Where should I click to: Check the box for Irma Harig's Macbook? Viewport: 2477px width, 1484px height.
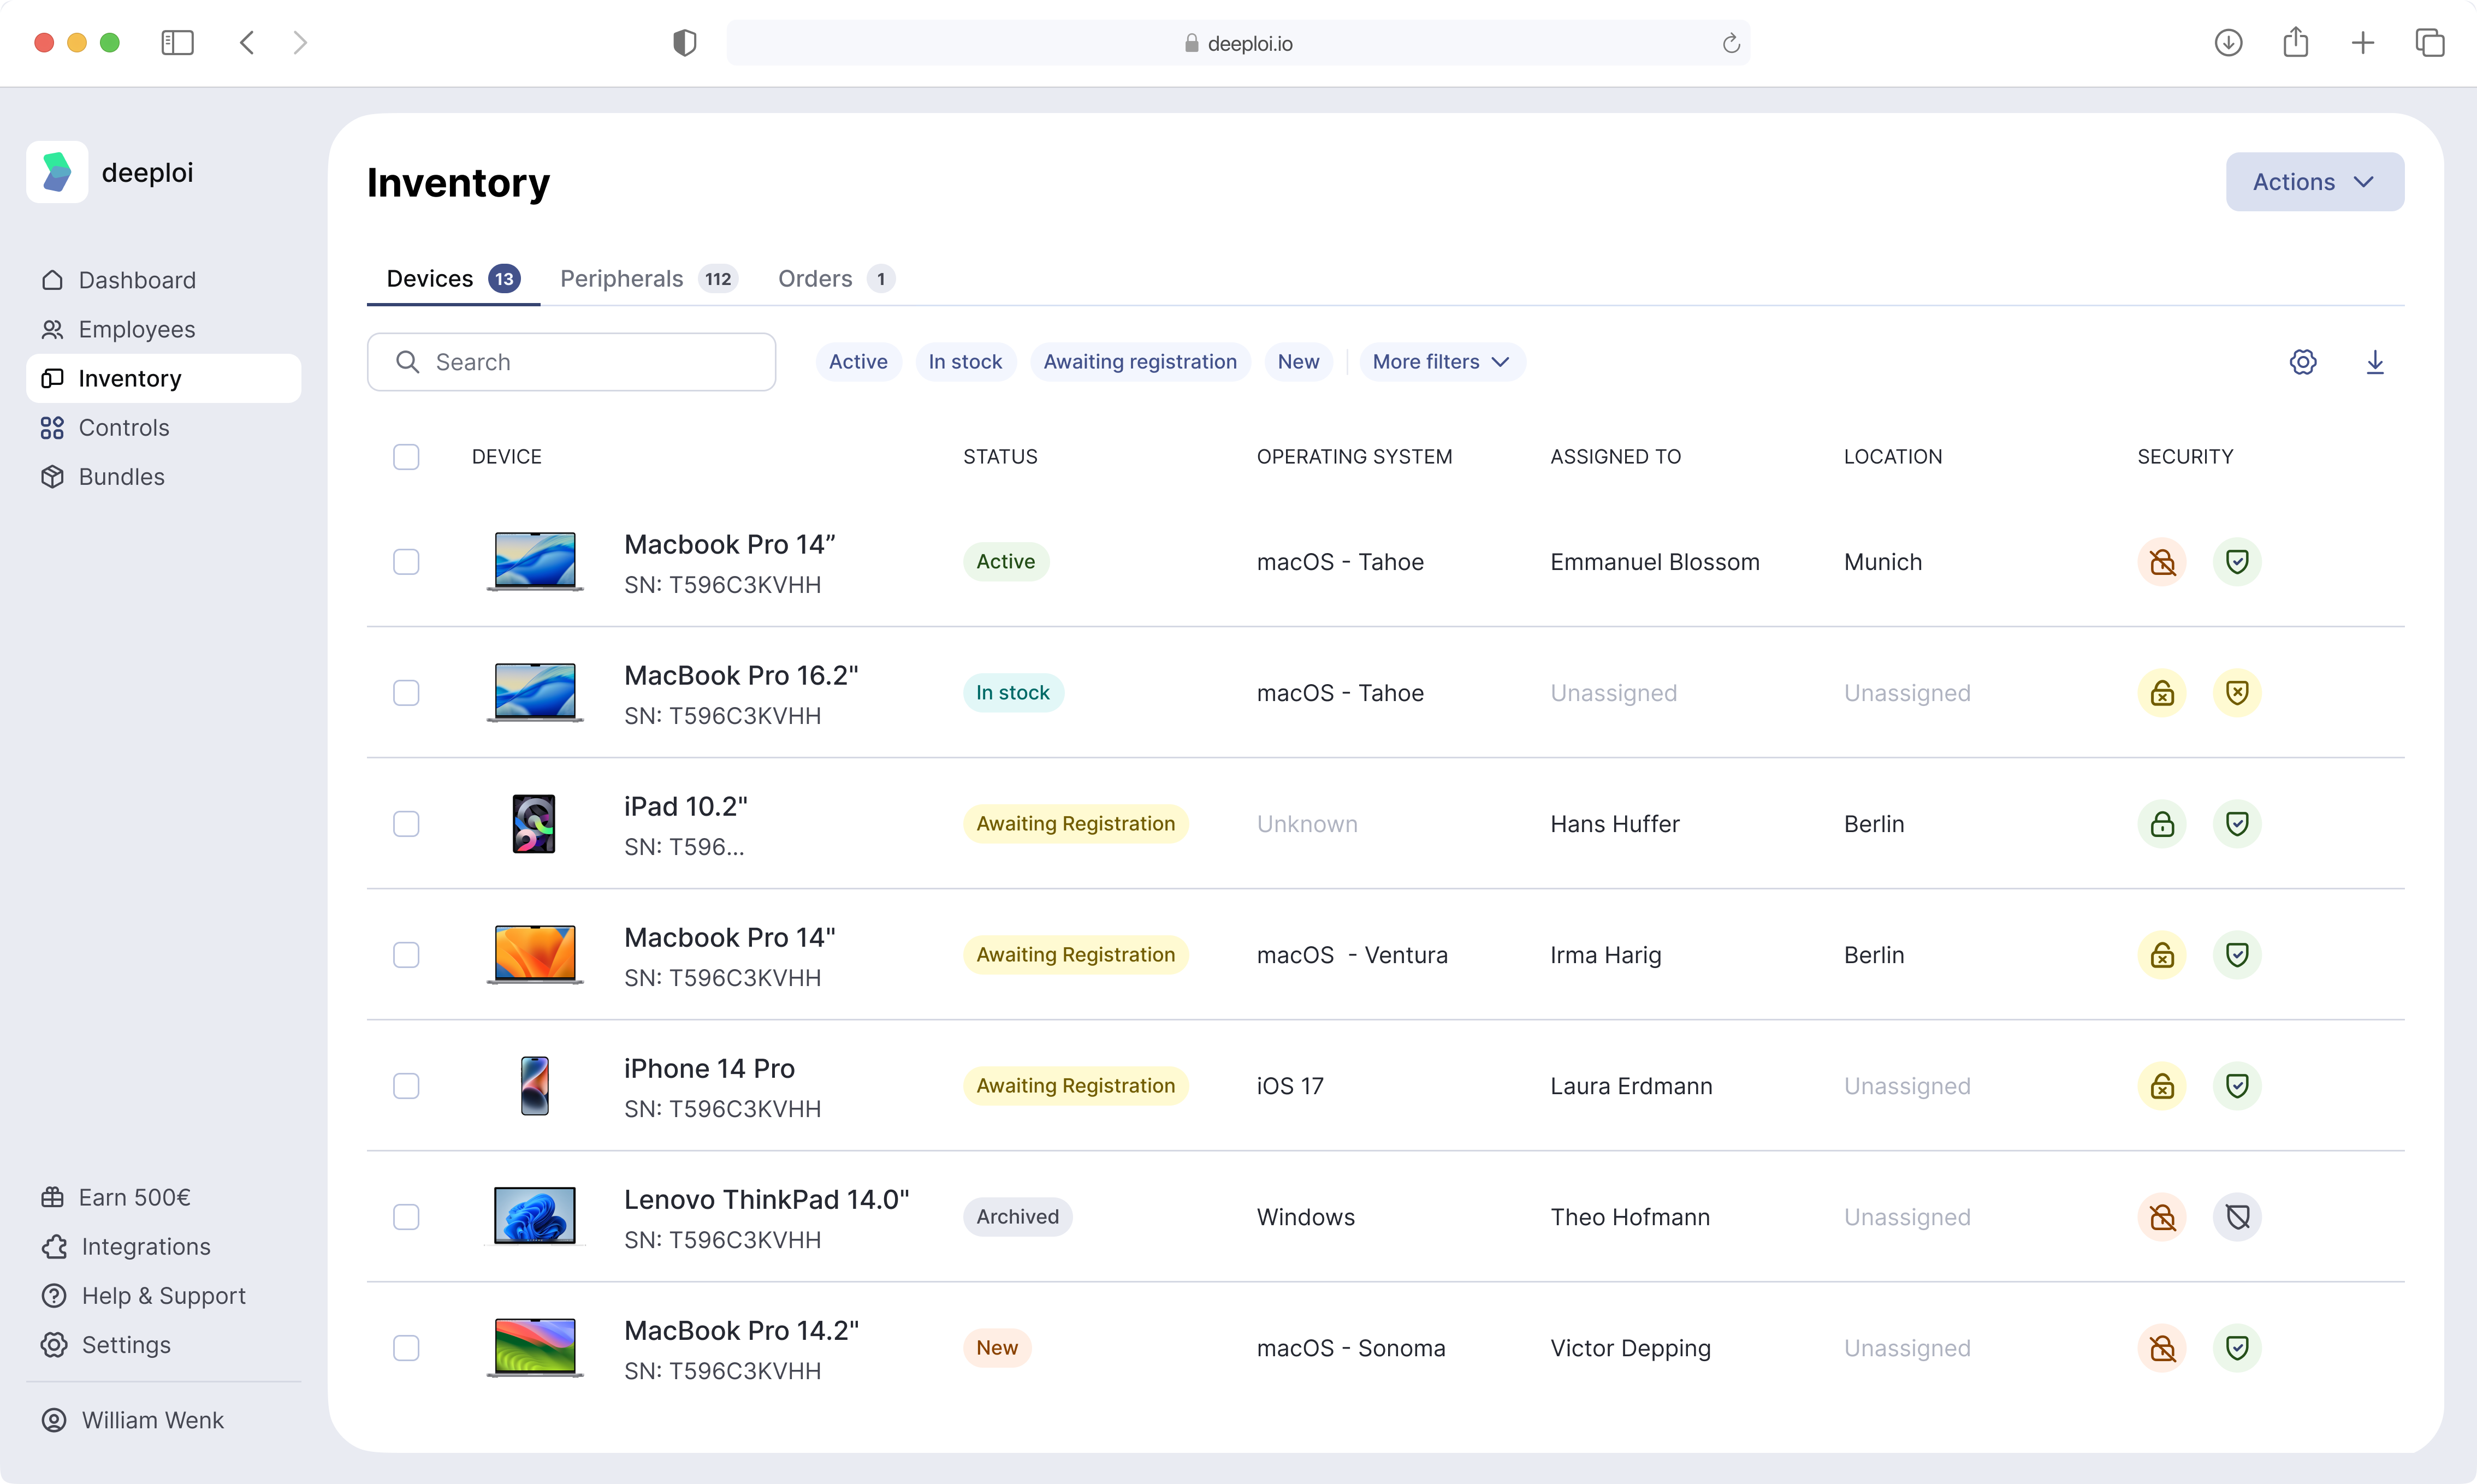pos(406,955)
